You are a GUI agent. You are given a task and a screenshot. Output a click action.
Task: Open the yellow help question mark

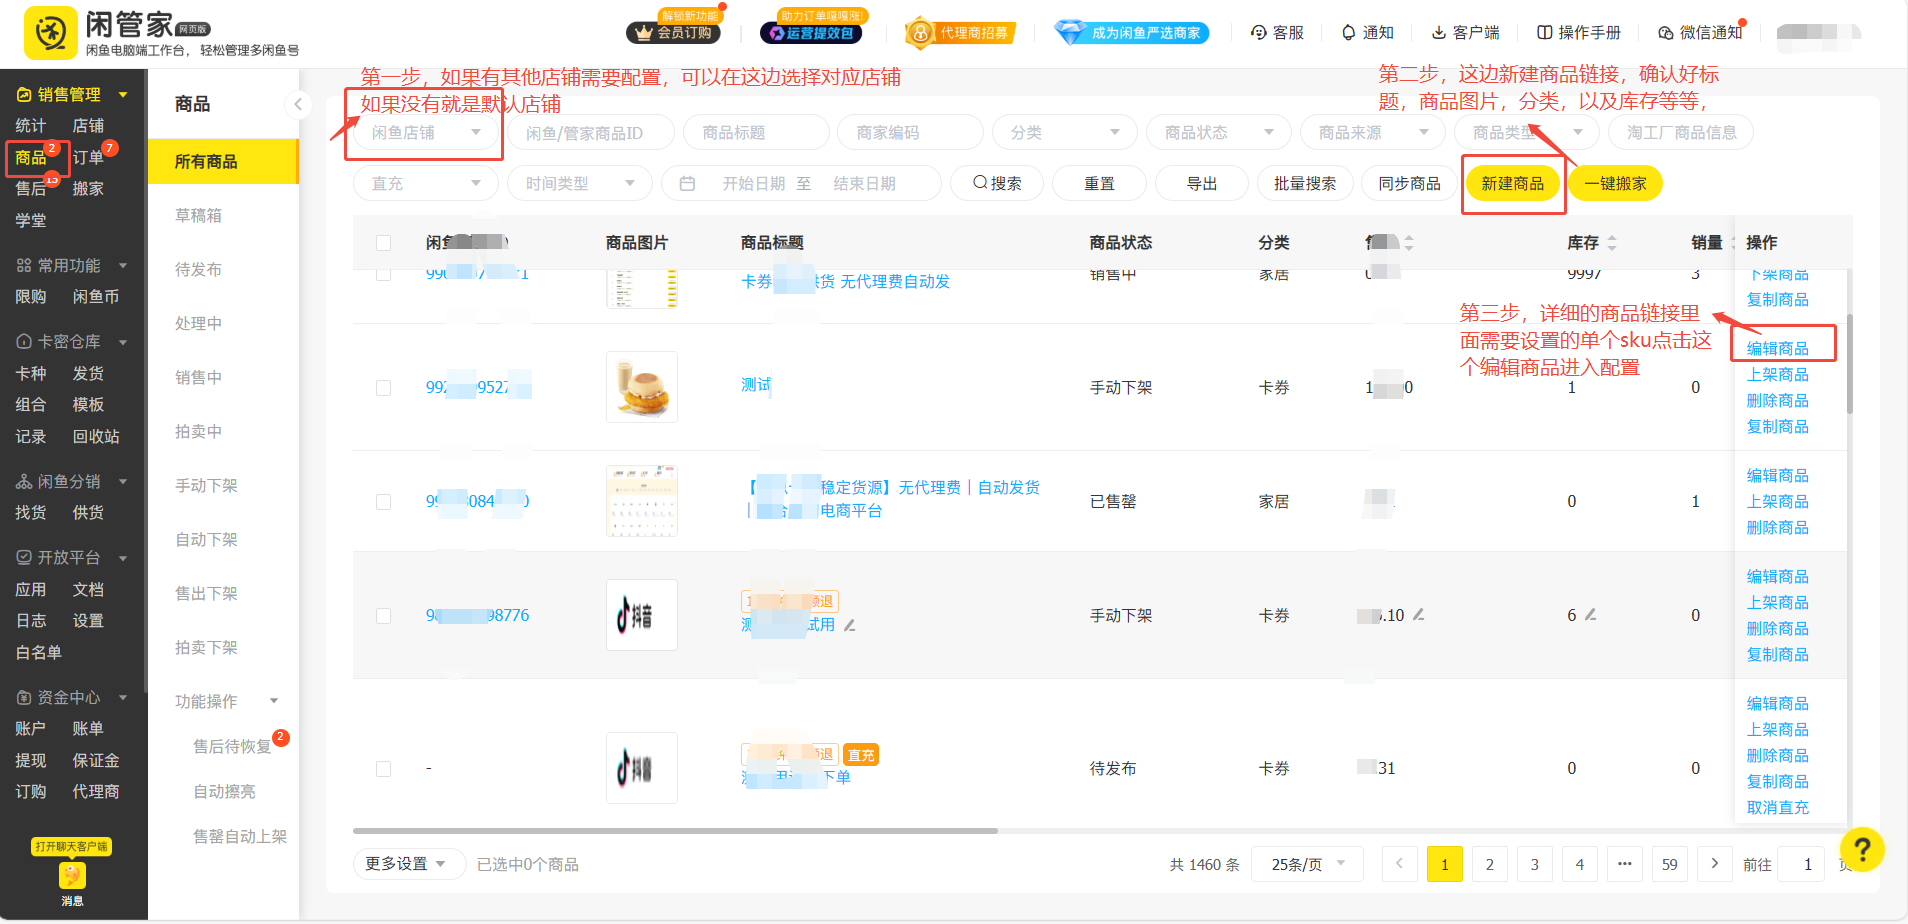pyautogui.click(x=1861, y=850)
